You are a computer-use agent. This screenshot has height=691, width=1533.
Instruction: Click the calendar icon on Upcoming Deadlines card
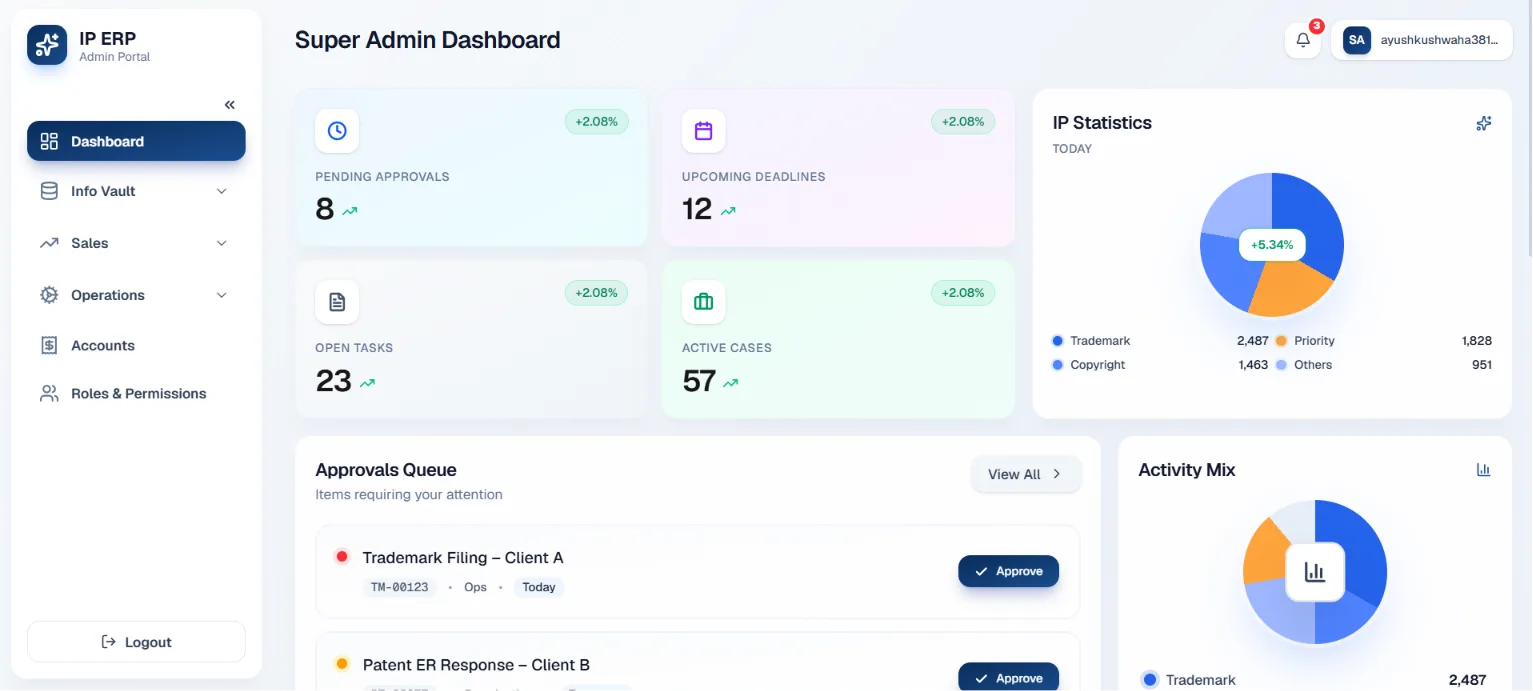point(704,131)
